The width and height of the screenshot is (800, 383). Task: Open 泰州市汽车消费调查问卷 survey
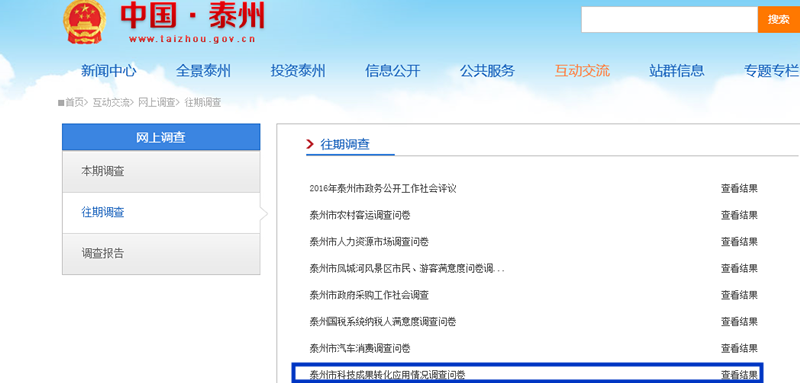360,349
